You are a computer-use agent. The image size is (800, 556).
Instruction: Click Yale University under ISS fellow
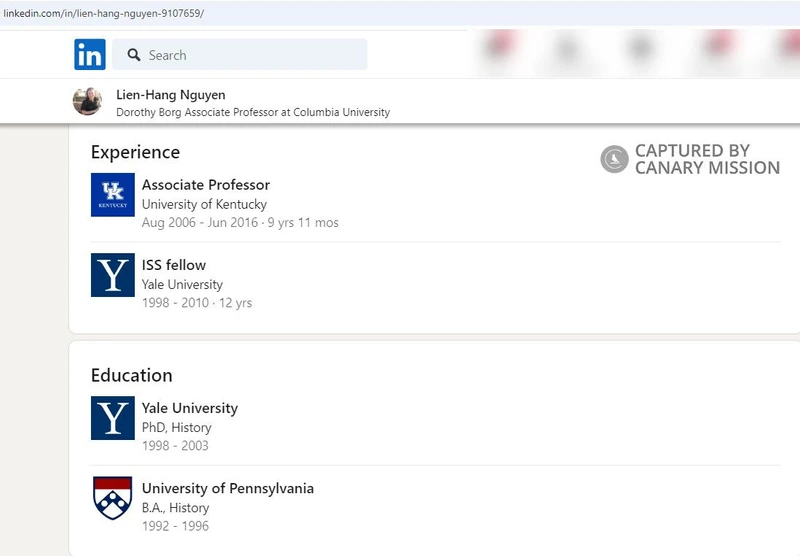(182, 284)
